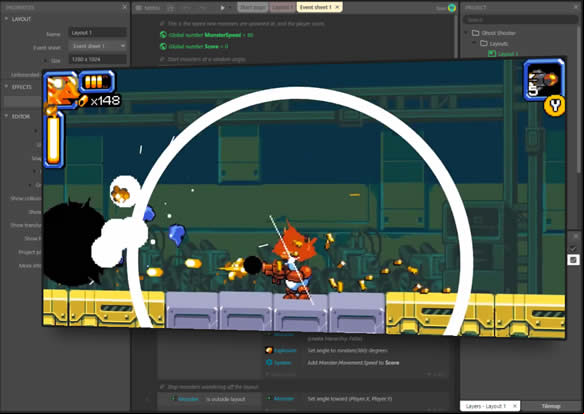Select the Global number Score row
584x414 pixels.
[194, 47]
